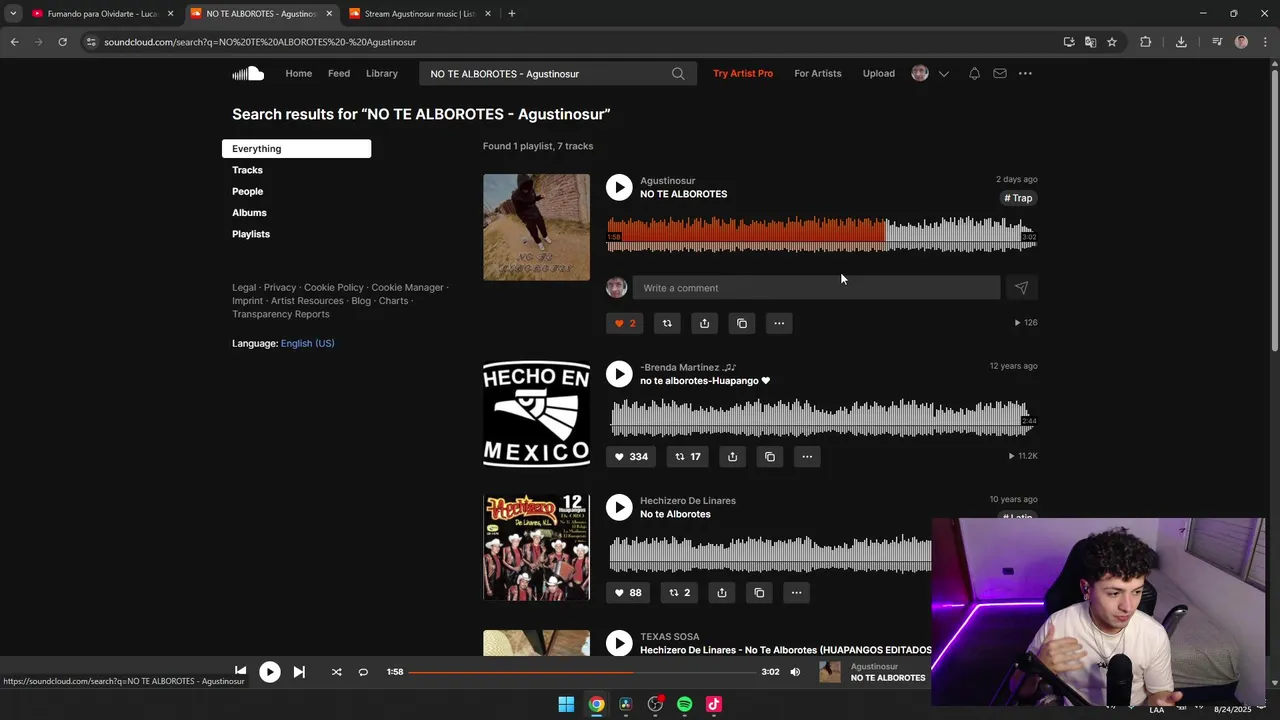Filter results by Albums
Image resolution: width=1280 pixels, height=720 pixels.
(249, 213)
